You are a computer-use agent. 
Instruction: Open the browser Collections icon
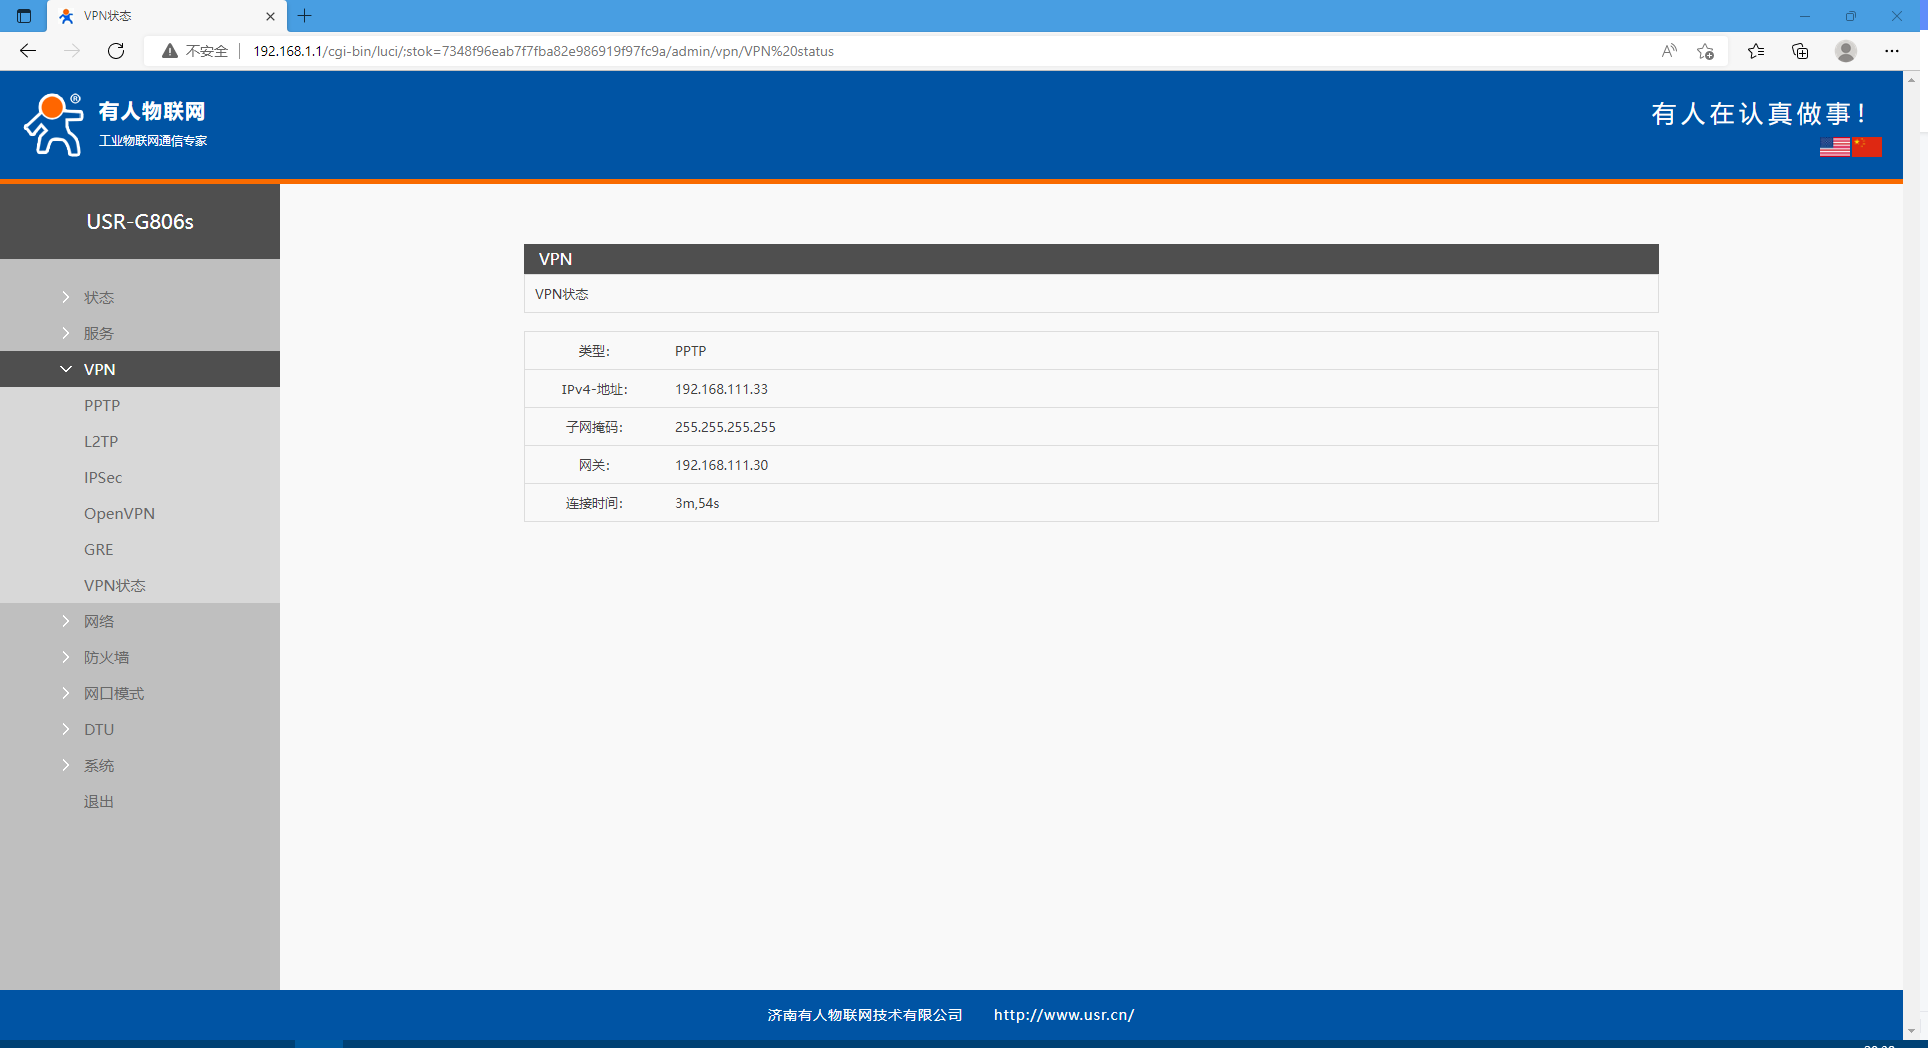(1800, 51)
